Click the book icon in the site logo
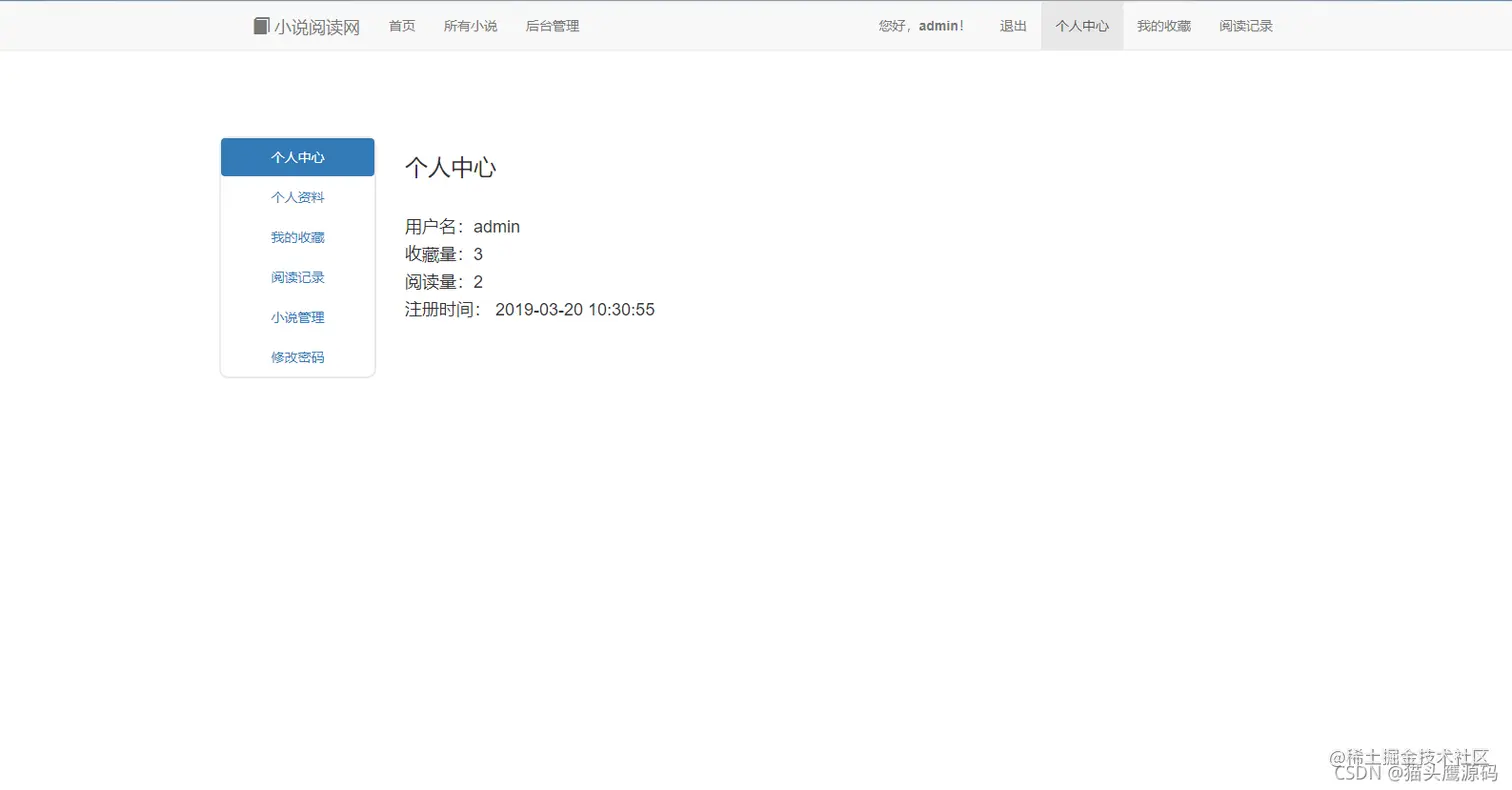This screenshot has width=1512, height=790. (262, 26)
